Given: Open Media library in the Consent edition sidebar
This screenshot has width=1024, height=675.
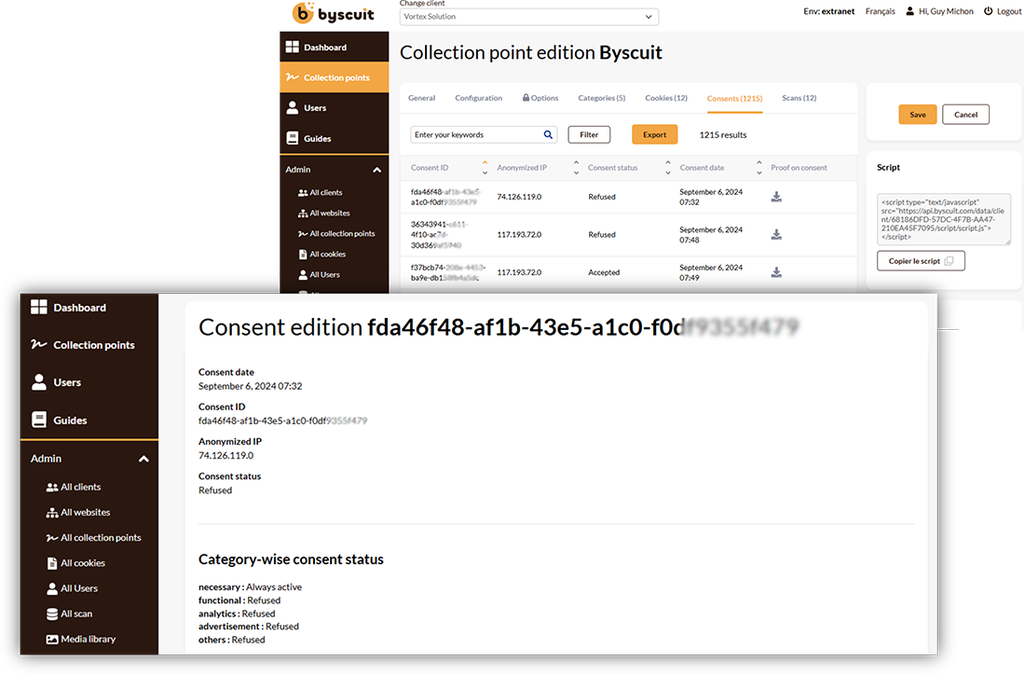Looking at the screenshot, I should point(80,639).
